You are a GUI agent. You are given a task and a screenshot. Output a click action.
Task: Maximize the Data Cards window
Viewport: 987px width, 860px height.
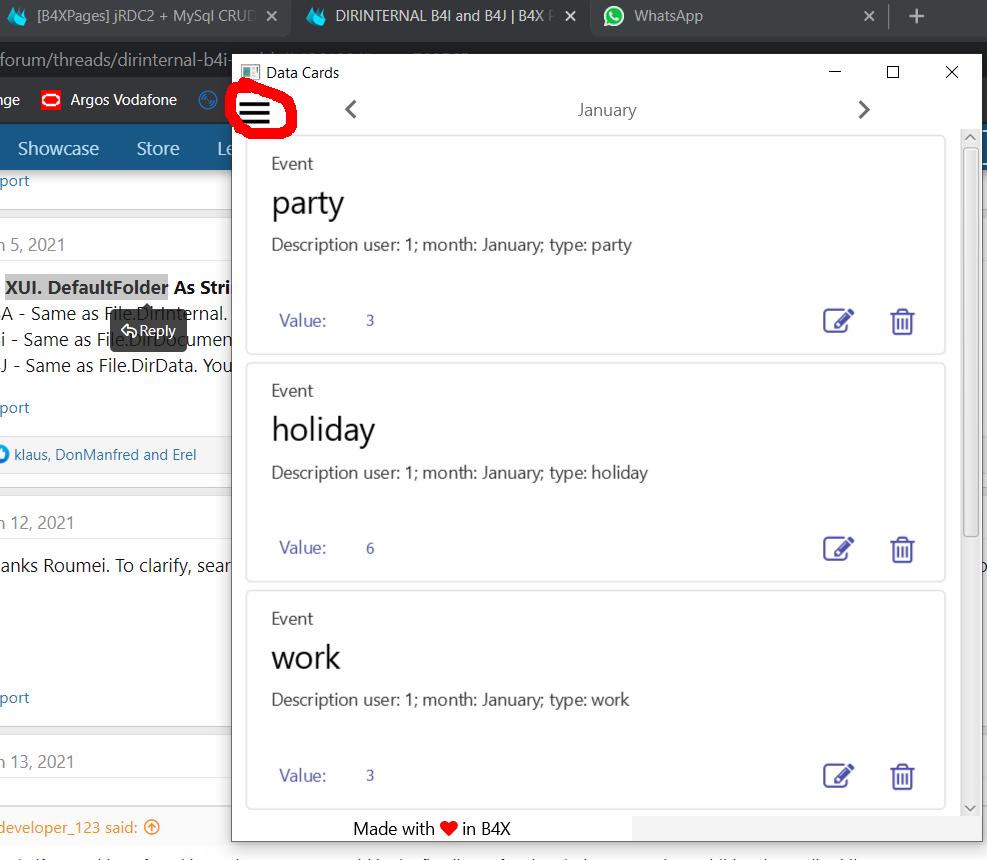[x=893, y=72]
